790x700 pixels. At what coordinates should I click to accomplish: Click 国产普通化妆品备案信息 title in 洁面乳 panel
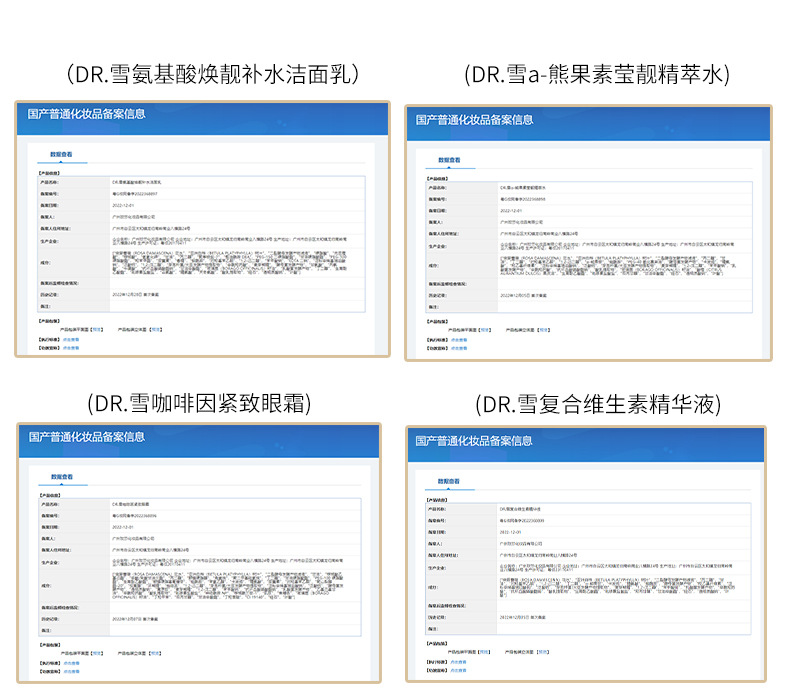tap(86, 114)
